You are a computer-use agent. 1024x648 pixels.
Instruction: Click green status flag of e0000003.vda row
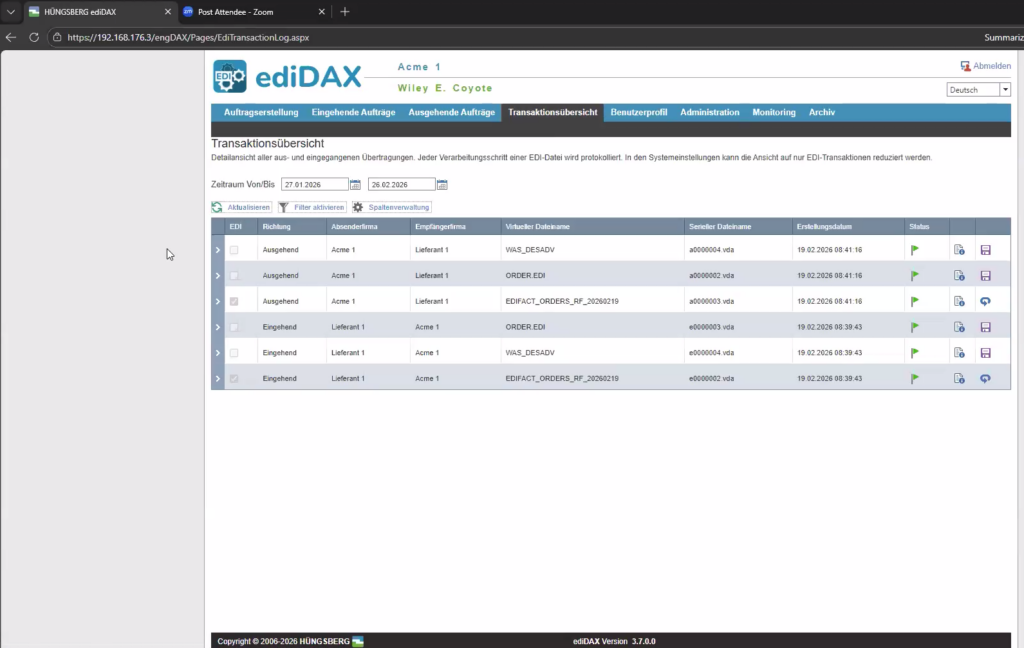[x=914, y=328]
